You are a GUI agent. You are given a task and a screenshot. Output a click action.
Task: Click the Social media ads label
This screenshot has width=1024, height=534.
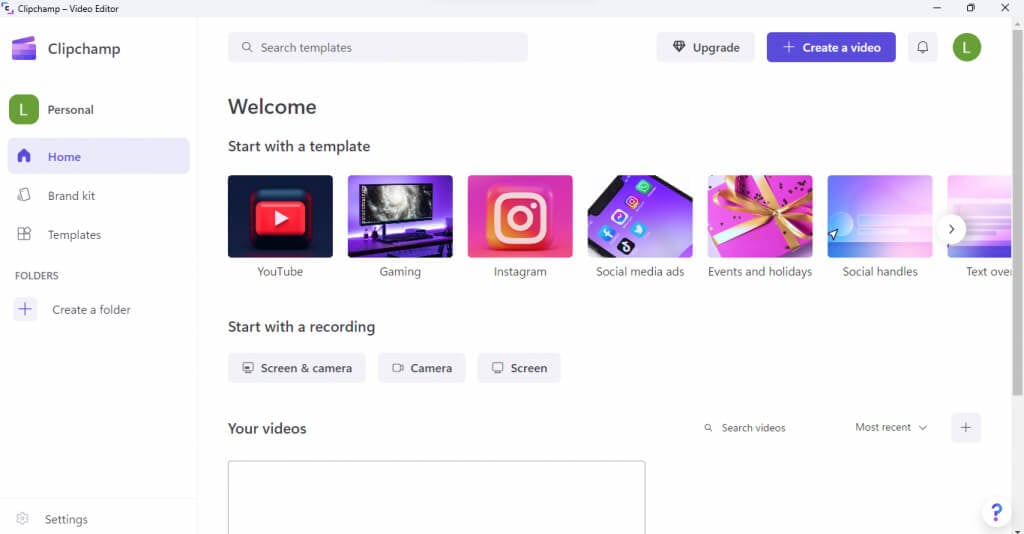[x=640, y=272]
